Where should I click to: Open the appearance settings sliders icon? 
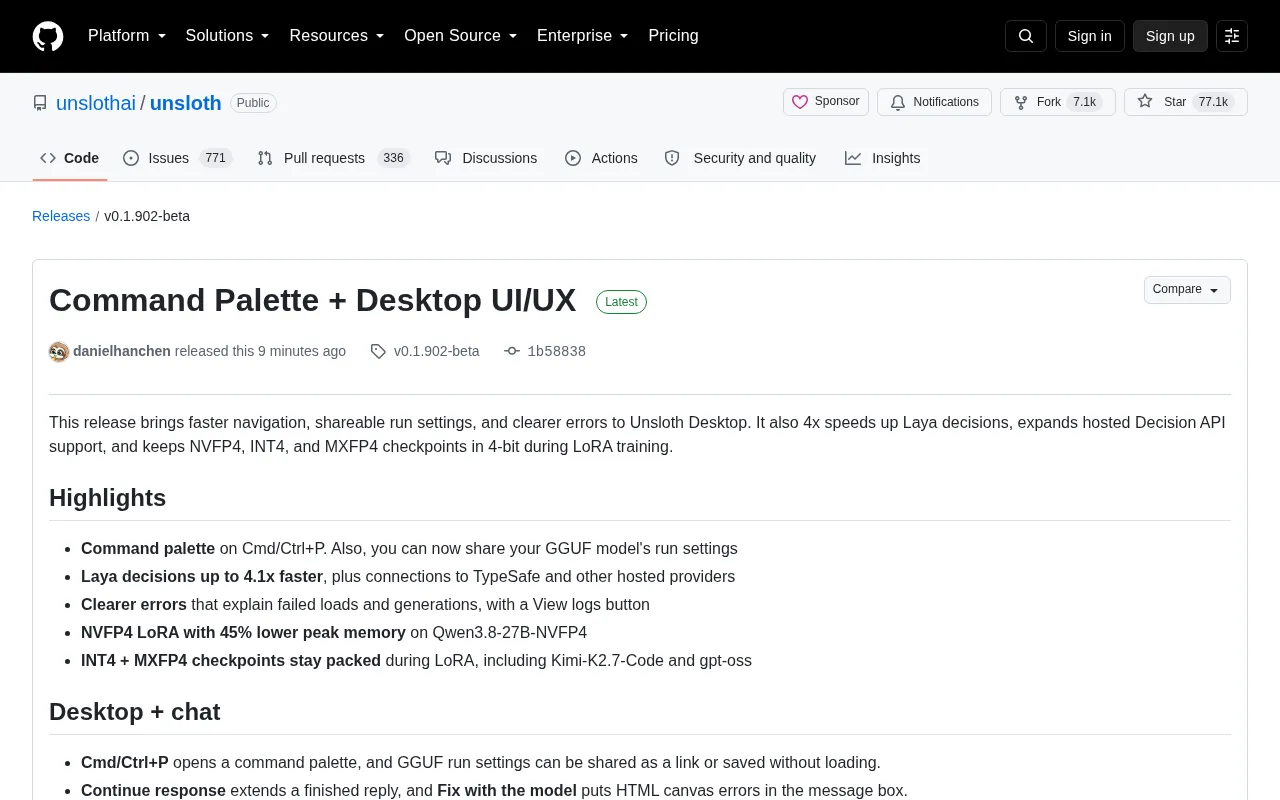click(1232, 36)
